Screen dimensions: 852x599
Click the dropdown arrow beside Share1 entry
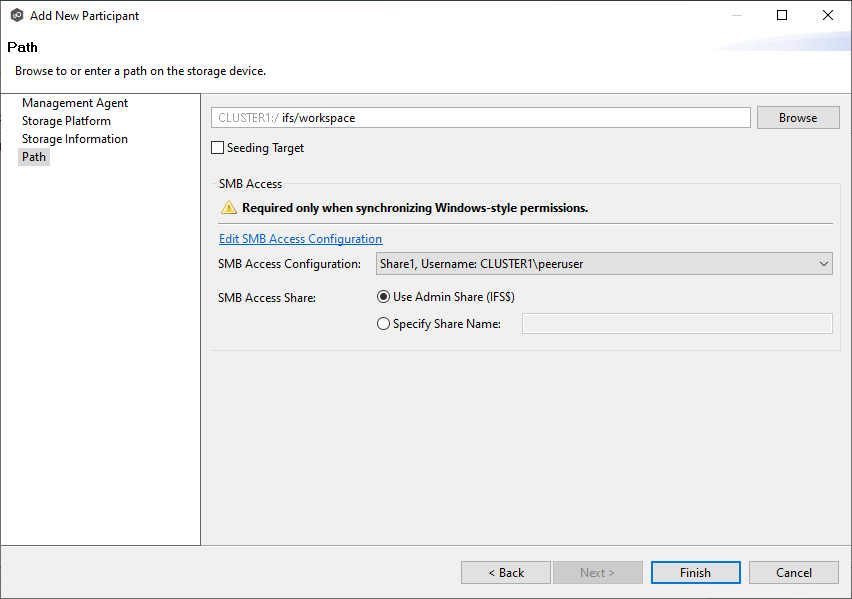pos(823,264)
